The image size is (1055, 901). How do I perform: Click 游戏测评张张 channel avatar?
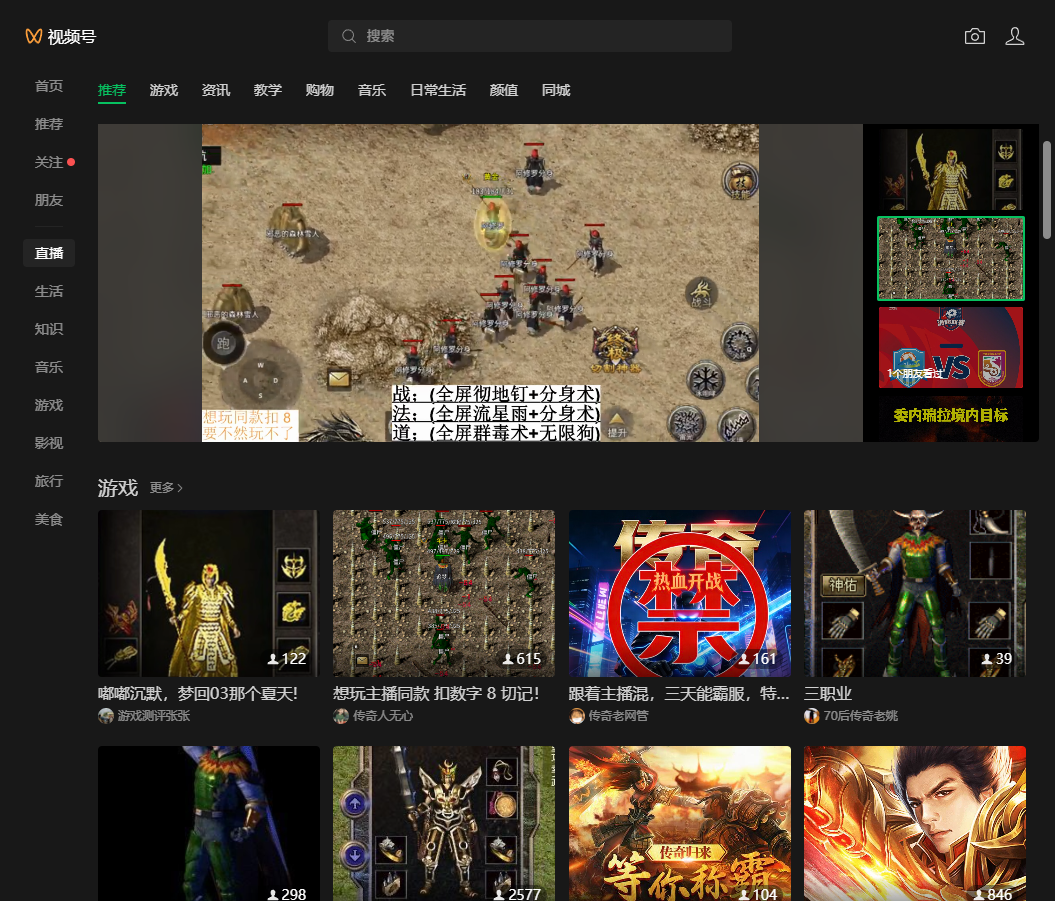coord(106,716)
